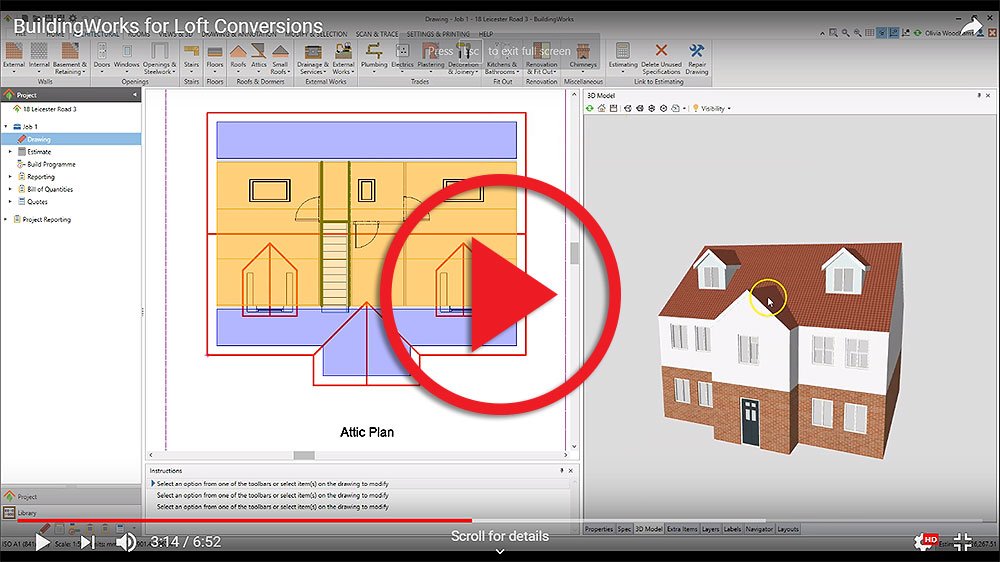Click the large red play button
Screen dimensions: 1000x562
pyautogui.click(x=500, y=294)
